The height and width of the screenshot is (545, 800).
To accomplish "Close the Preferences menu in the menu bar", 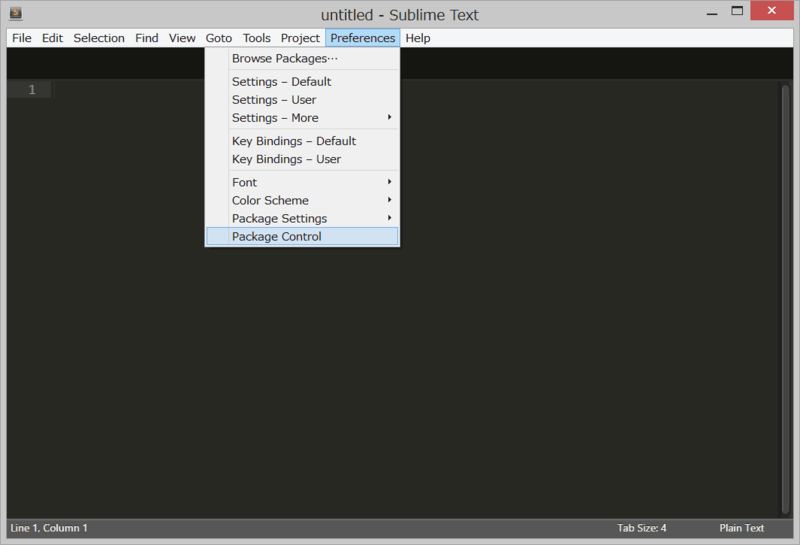I will pos(363,38).
